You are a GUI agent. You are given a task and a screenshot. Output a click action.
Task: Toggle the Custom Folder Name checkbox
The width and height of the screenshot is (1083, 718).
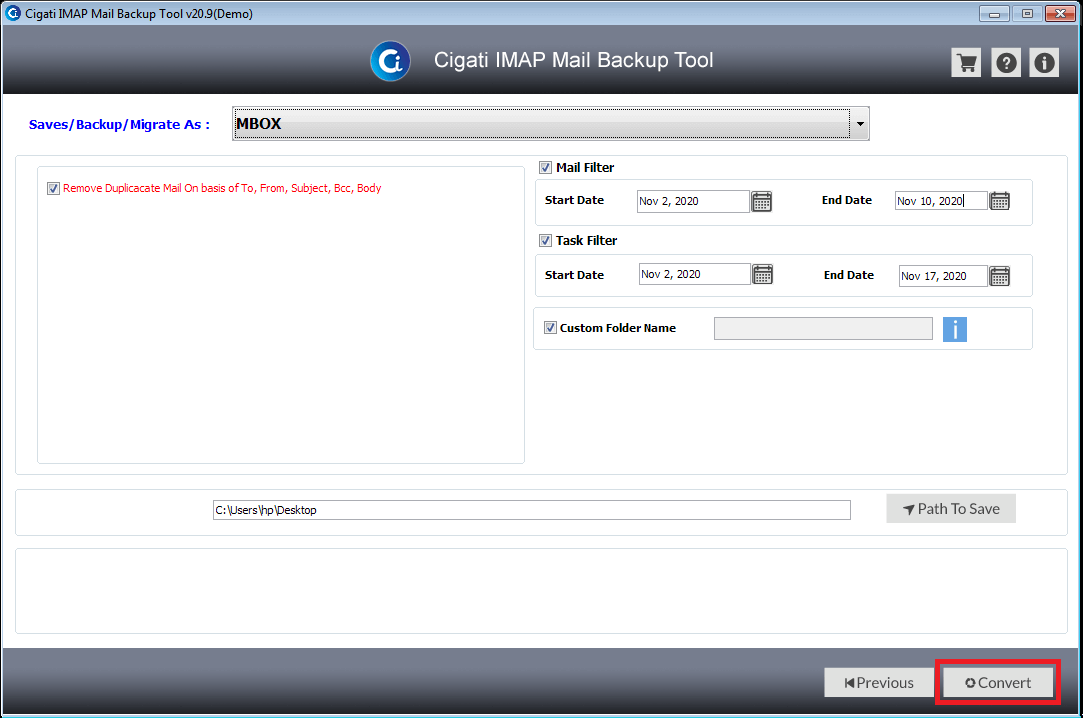(x=550, y=328)
